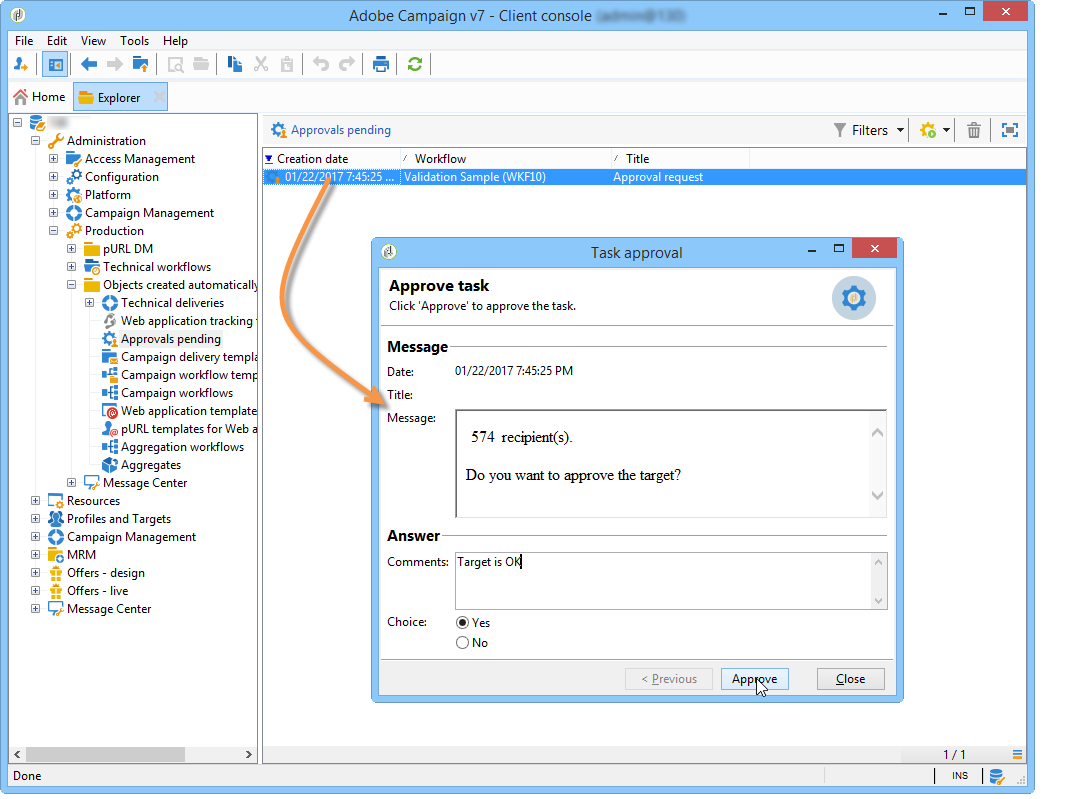Select the Yes radio button
1071x799 pixels.
click(x=462, y=622)
